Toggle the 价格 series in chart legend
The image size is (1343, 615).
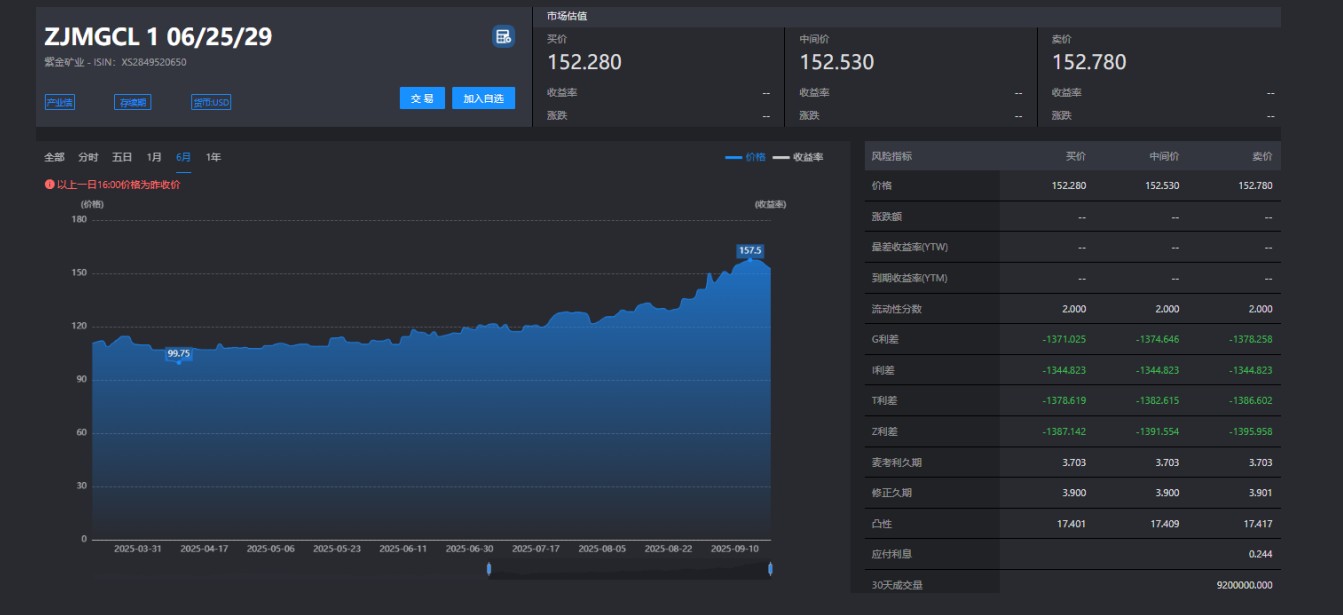point(745,157)
